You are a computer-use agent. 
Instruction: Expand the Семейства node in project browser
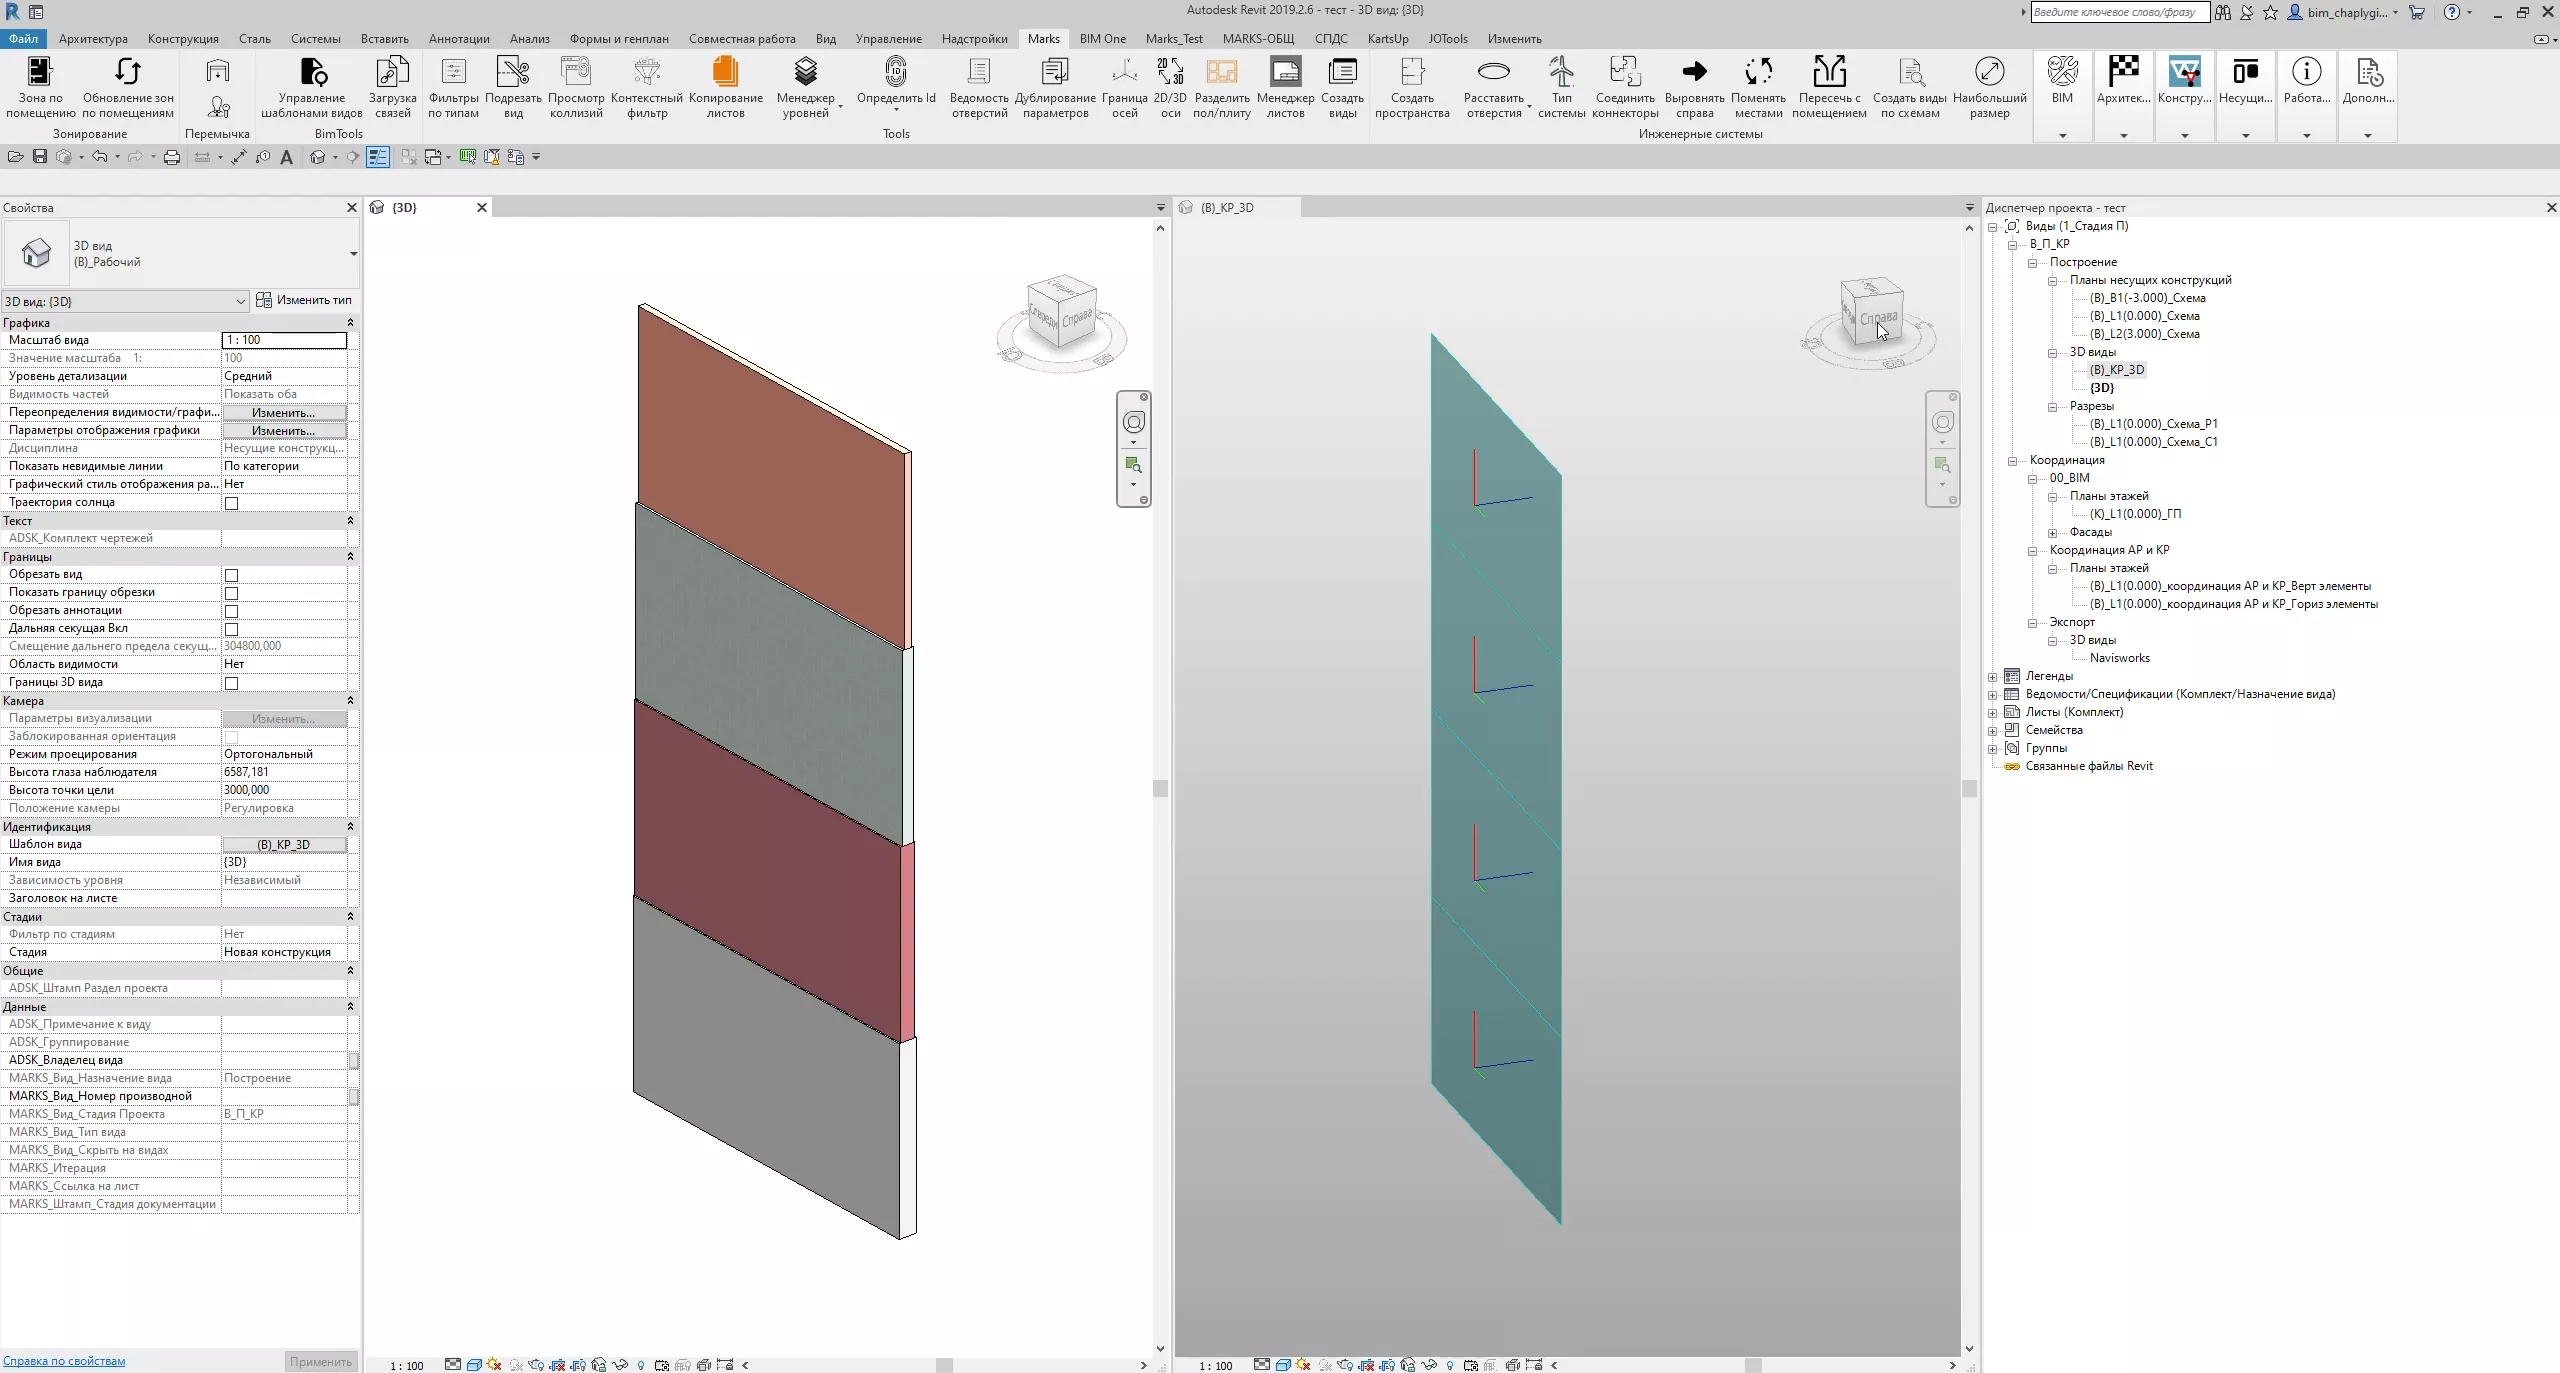pos(1992,731)
